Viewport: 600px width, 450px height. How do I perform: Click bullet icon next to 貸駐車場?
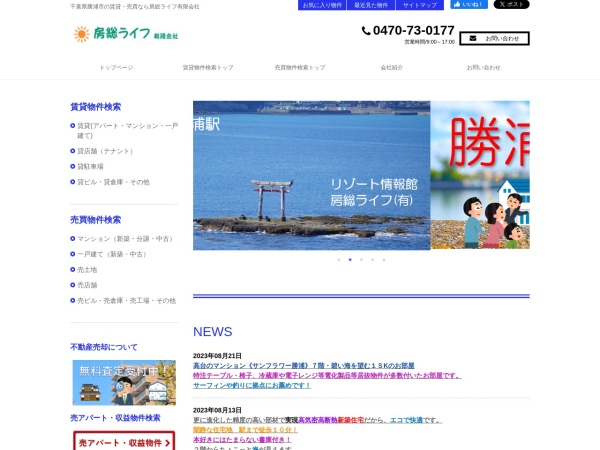coord(73,166)
